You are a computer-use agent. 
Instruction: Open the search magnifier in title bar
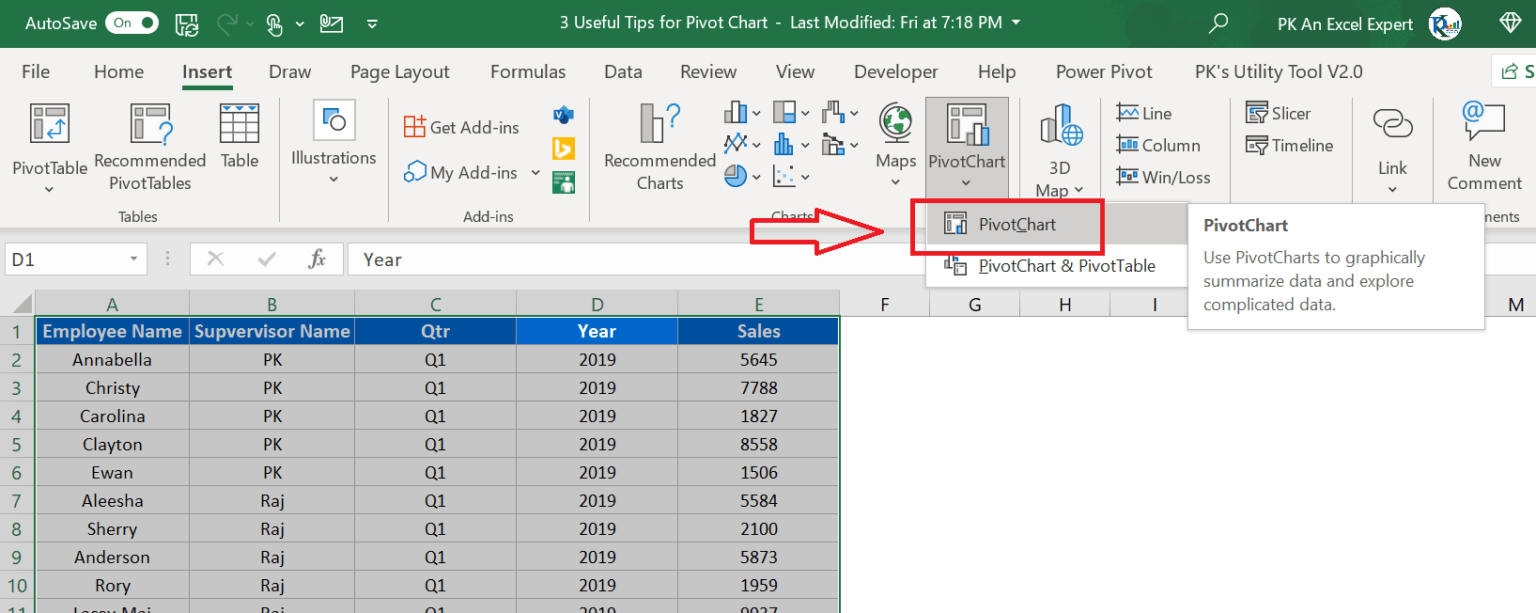[1218, 23]
